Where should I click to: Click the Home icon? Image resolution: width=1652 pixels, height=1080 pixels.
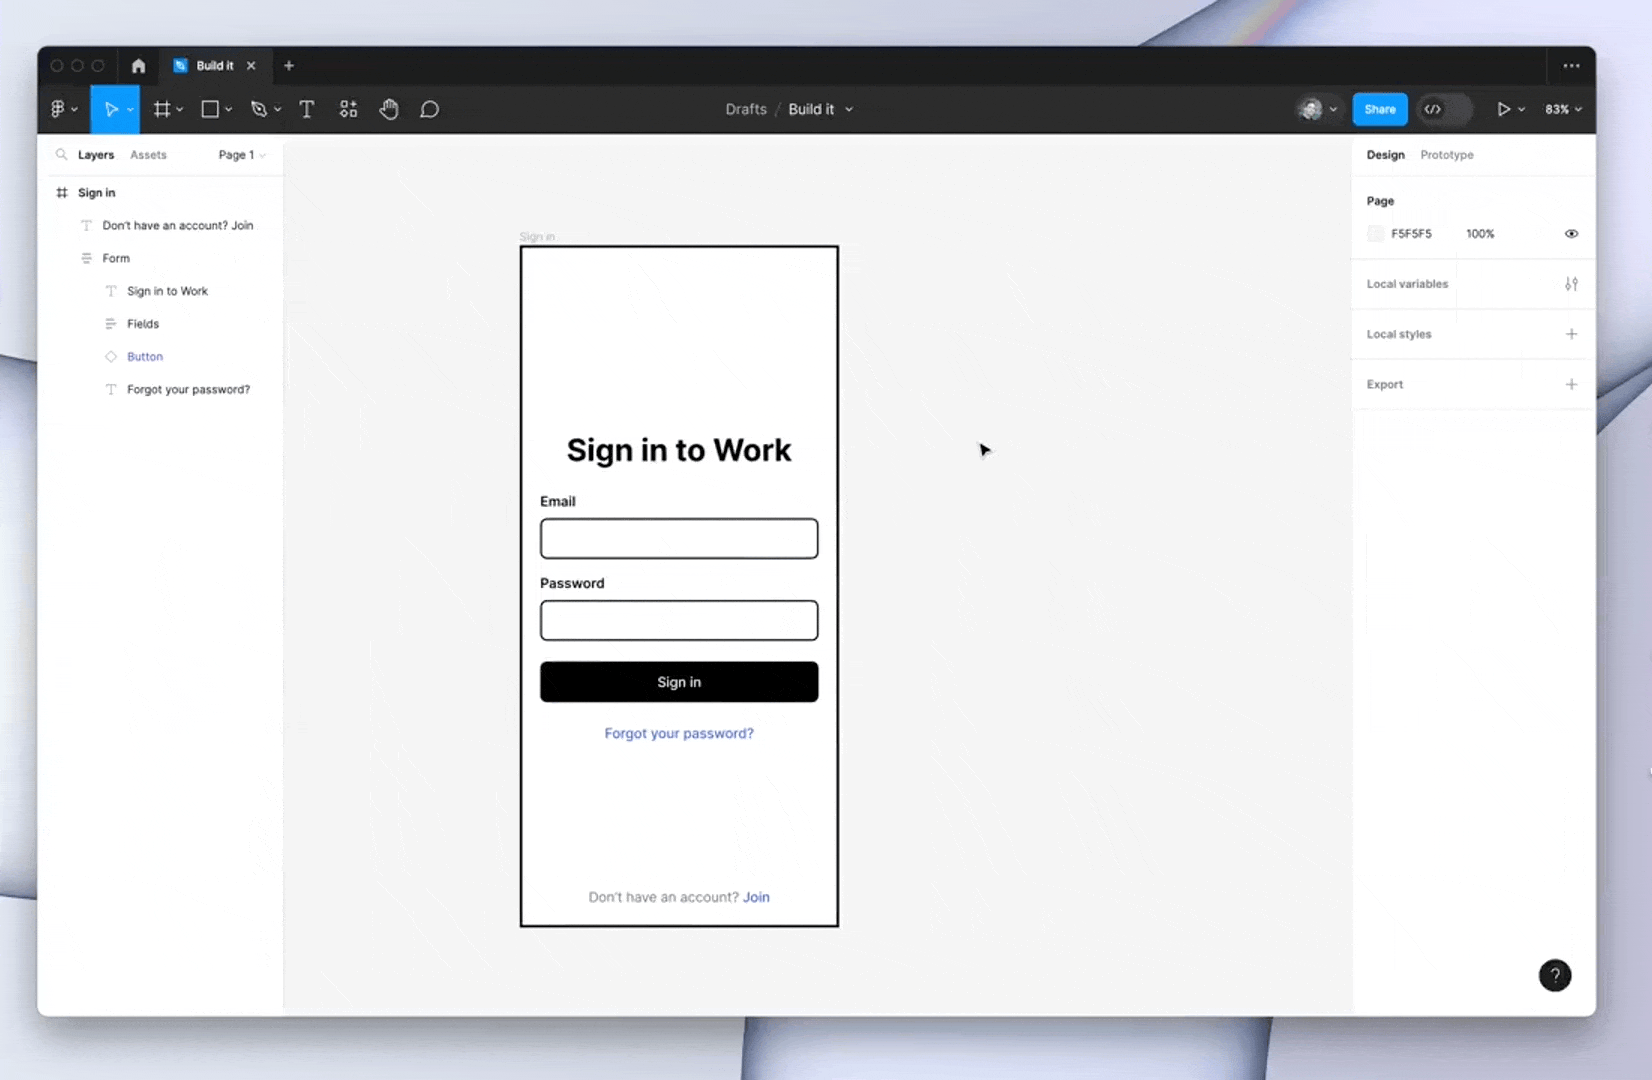pyautogui.click(x=138, y=66)
